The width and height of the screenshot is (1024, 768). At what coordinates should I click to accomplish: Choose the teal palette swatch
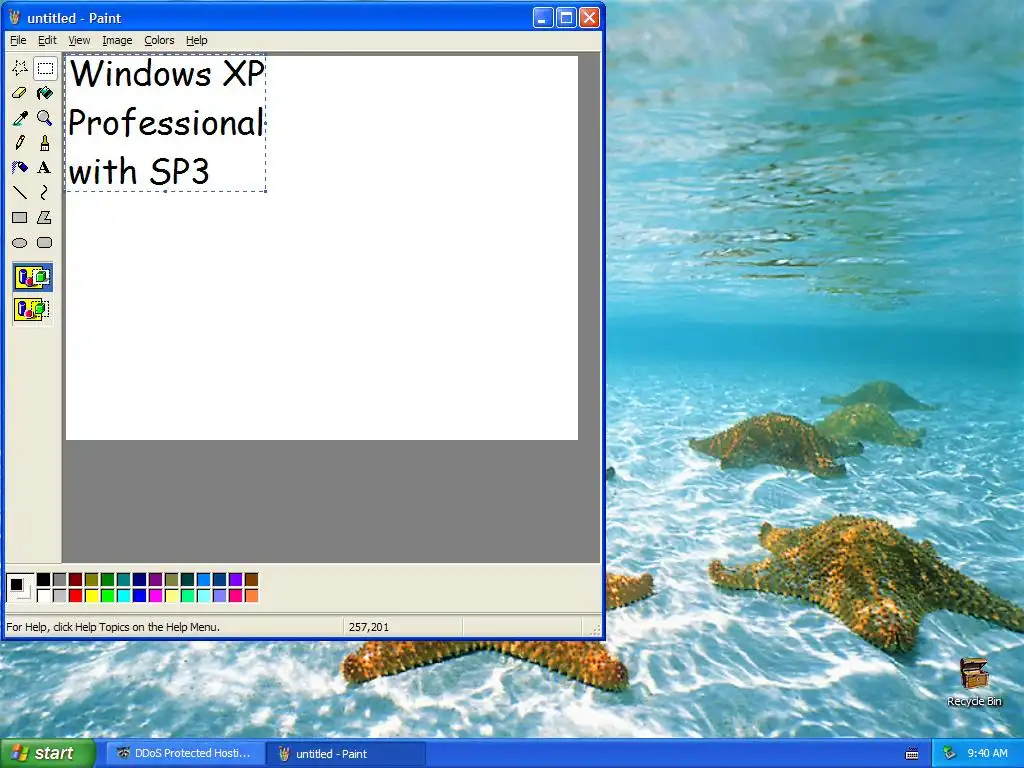[x=123, y=579]
